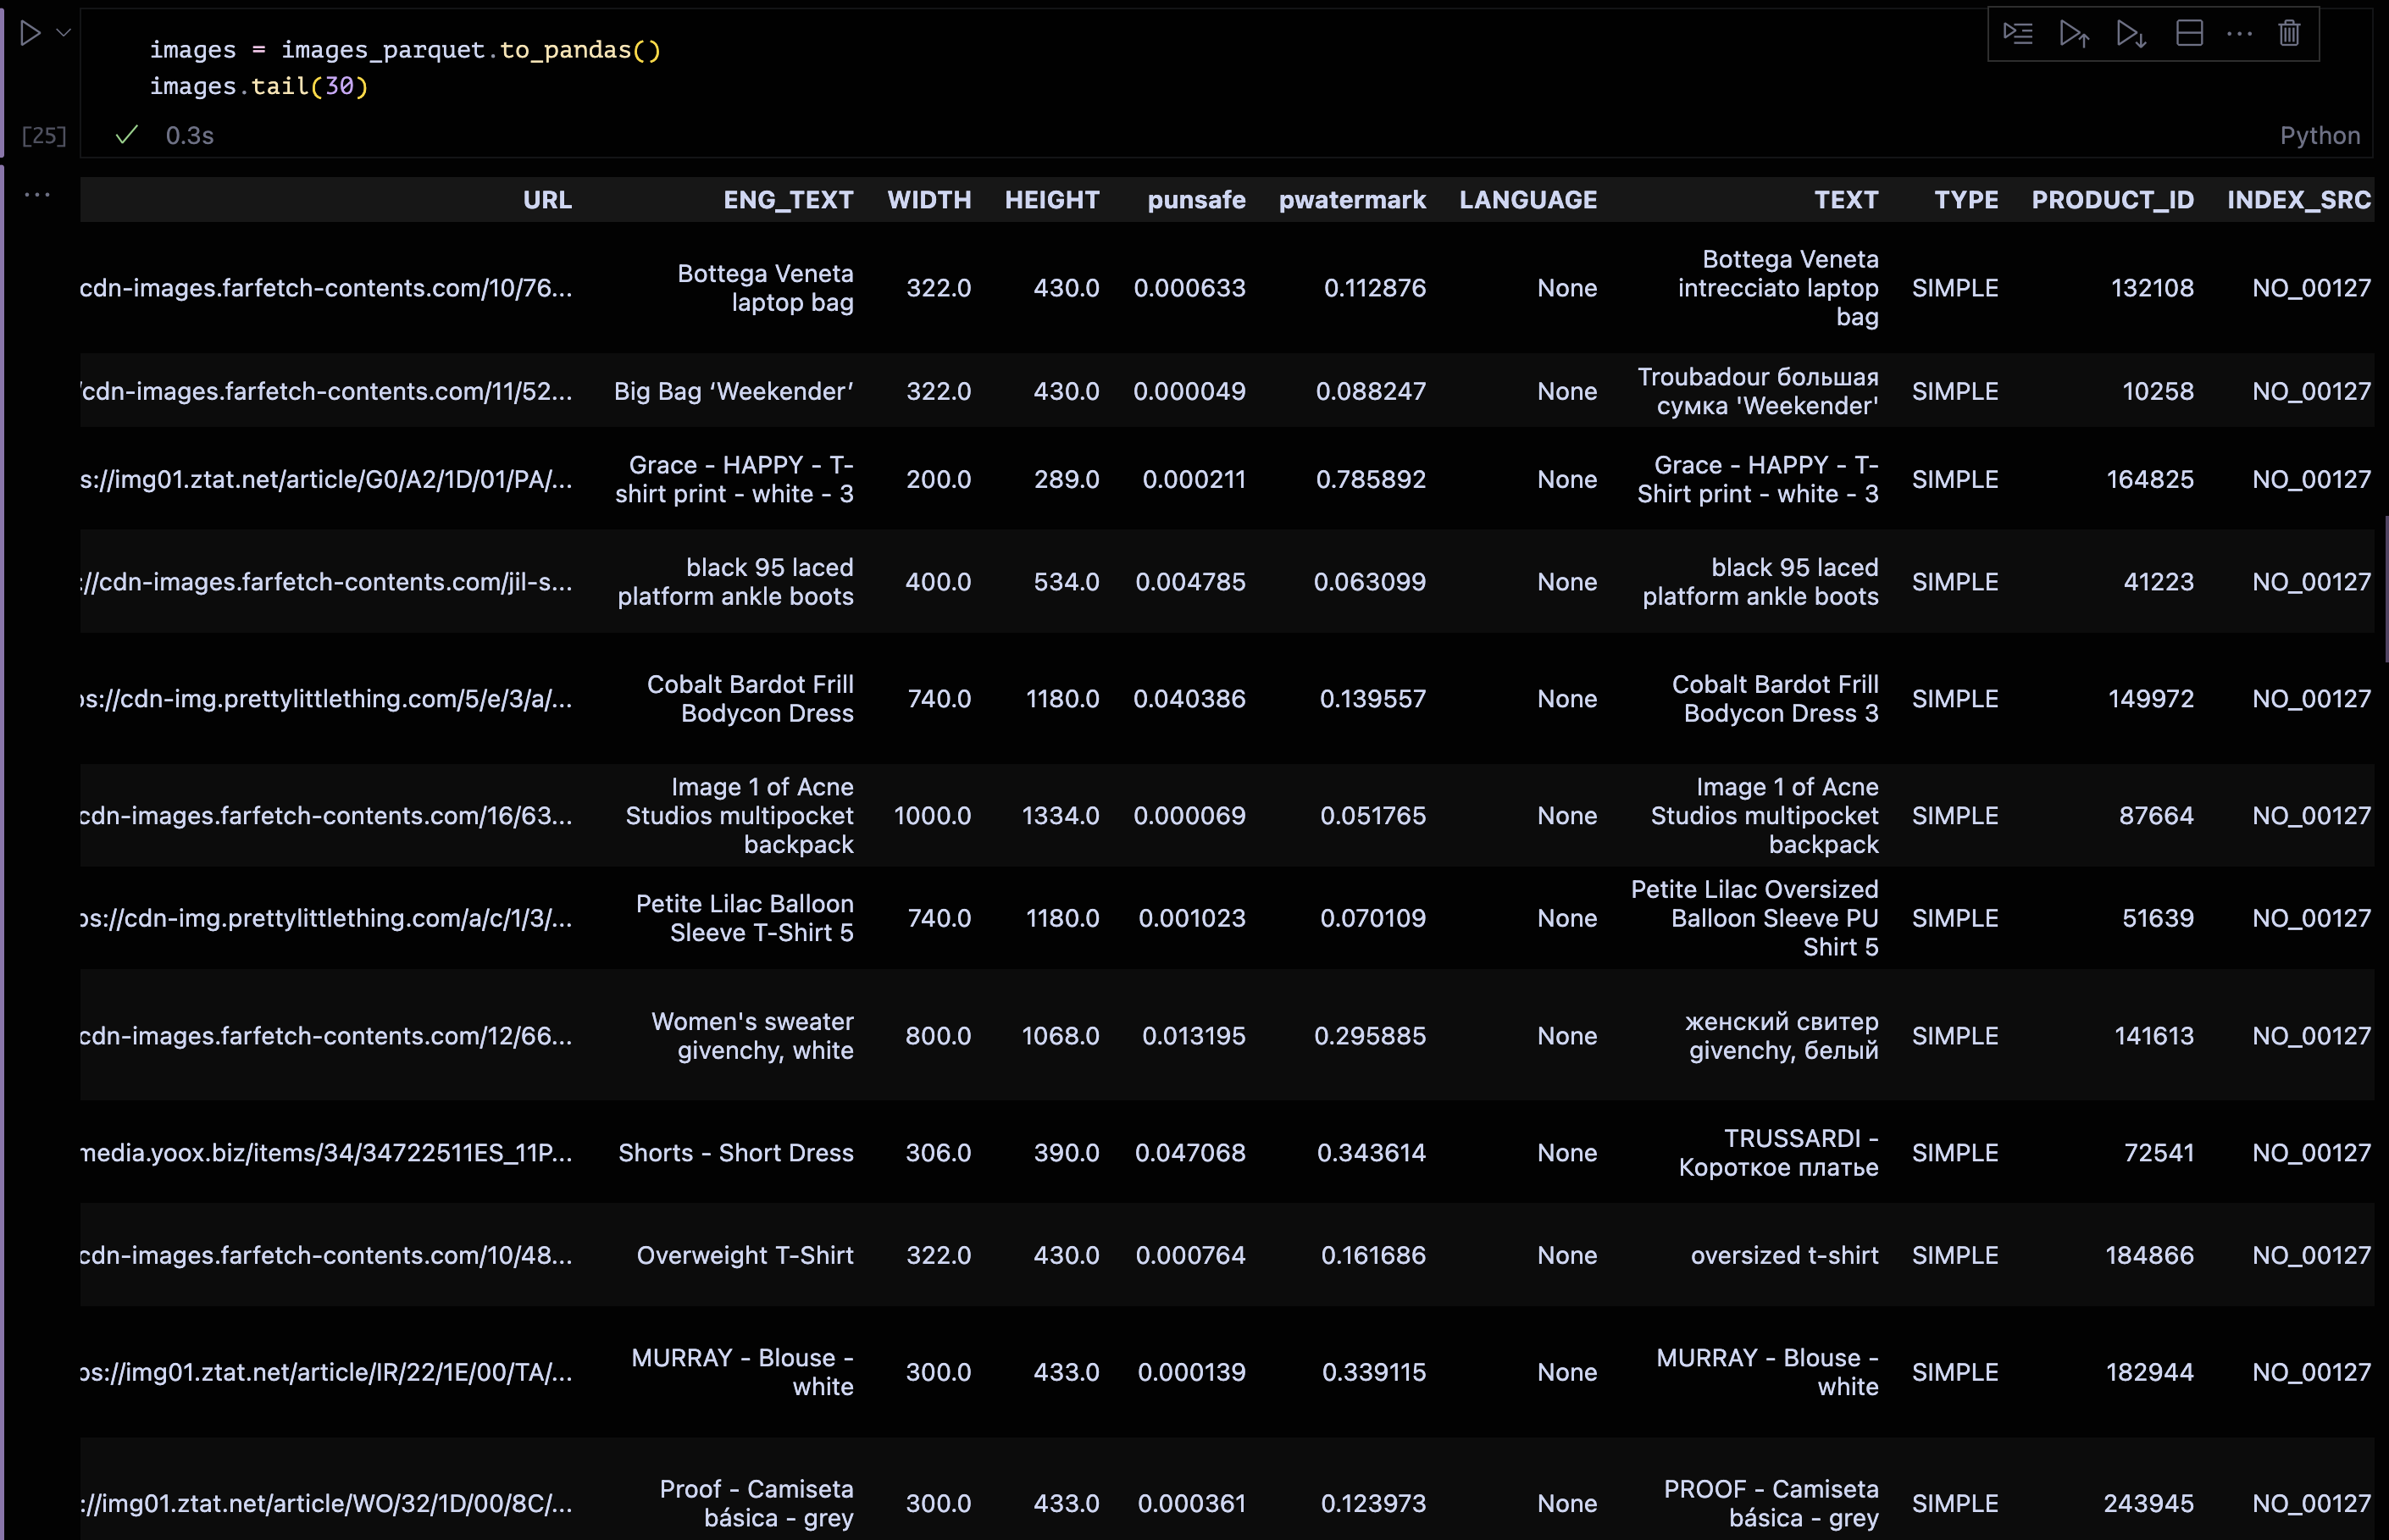Execute cells above icon
The width and height of the screenshot is (2389, 1540).
coord(2074,34)
